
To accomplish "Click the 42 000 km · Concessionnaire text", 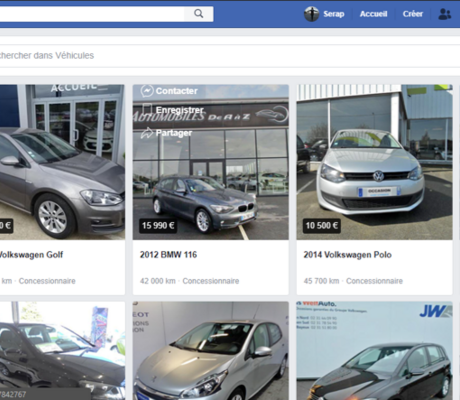I will point(189,281).
